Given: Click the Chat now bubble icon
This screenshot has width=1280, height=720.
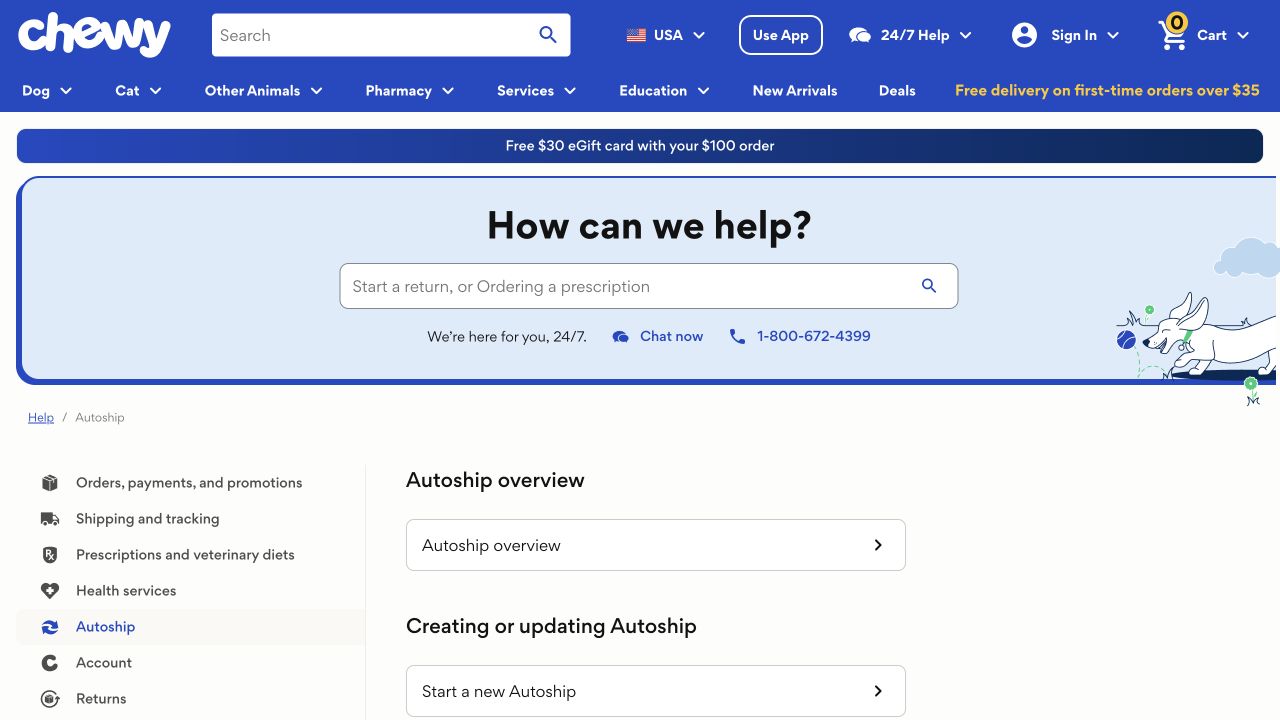Looking at the screenshot, I should 620,337.
